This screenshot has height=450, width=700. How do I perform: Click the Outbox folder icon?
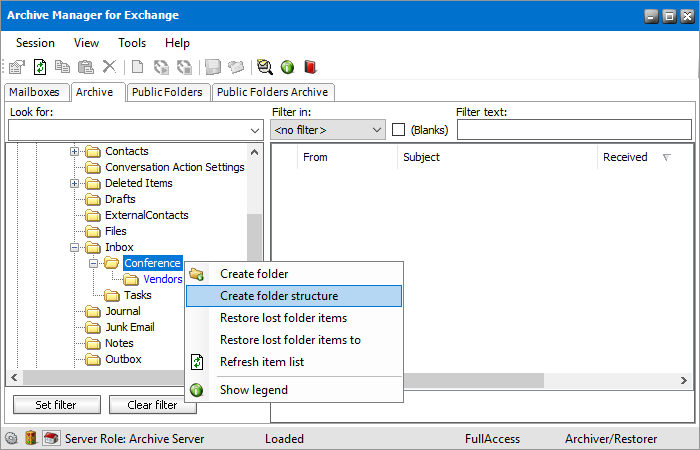tap(93, 360)
